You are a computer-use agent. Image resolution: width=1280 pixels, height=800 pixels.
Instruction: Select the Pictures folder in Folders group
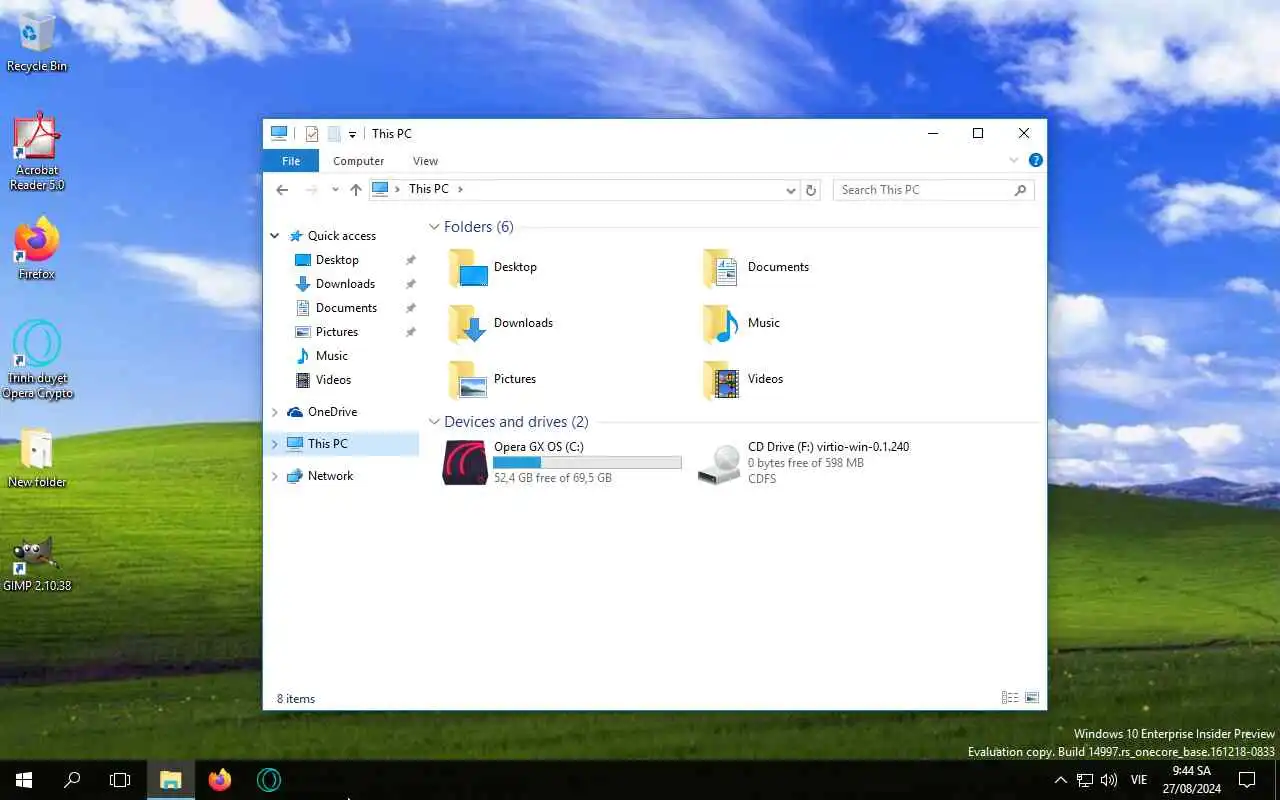(492, 379)
